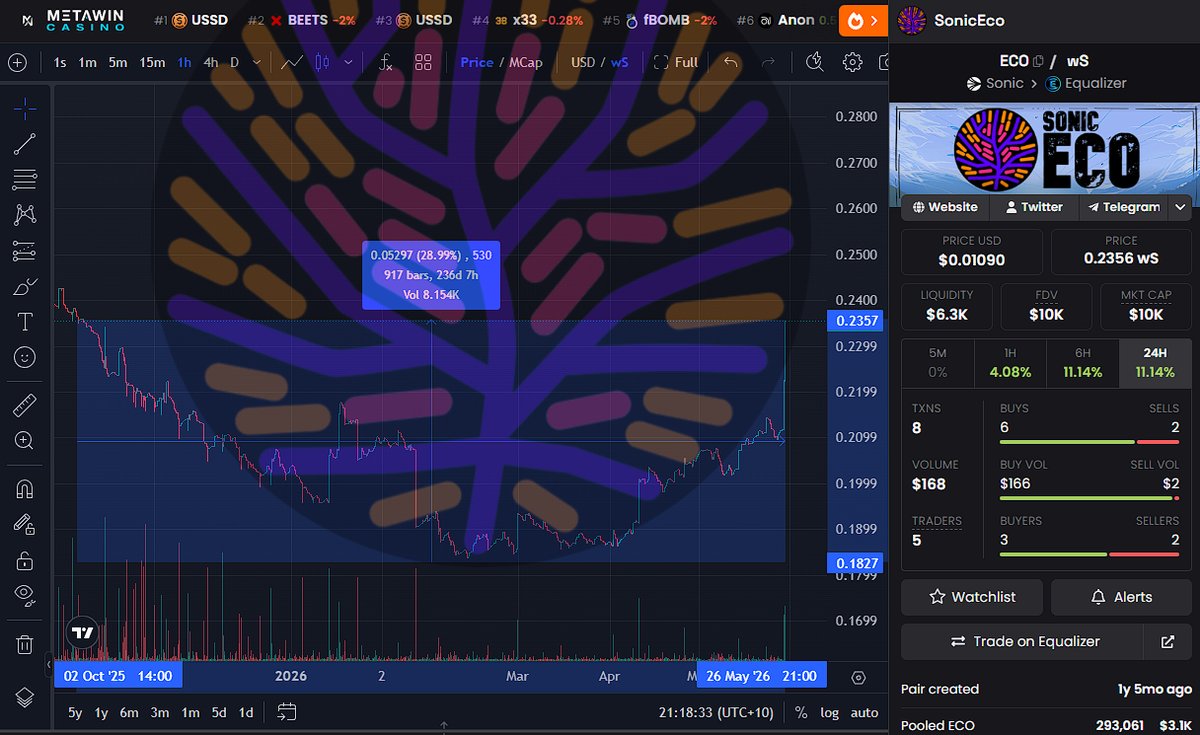Toggle magnet snap mode
Screen dimensions: 1200x735
click(x=25, y=489)
